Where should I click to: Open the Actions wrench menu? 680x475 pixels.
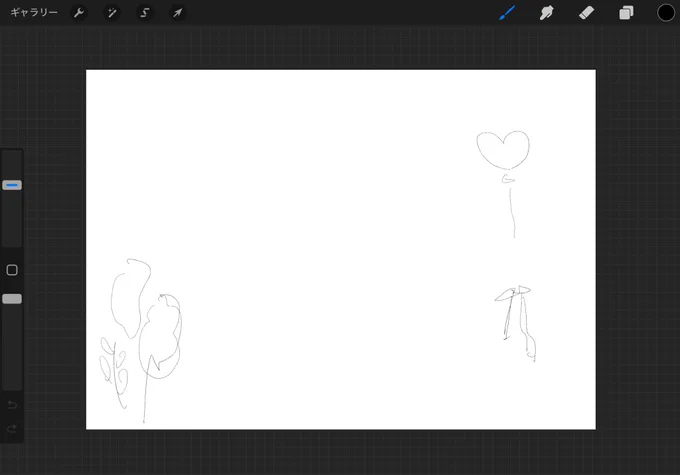78,13
